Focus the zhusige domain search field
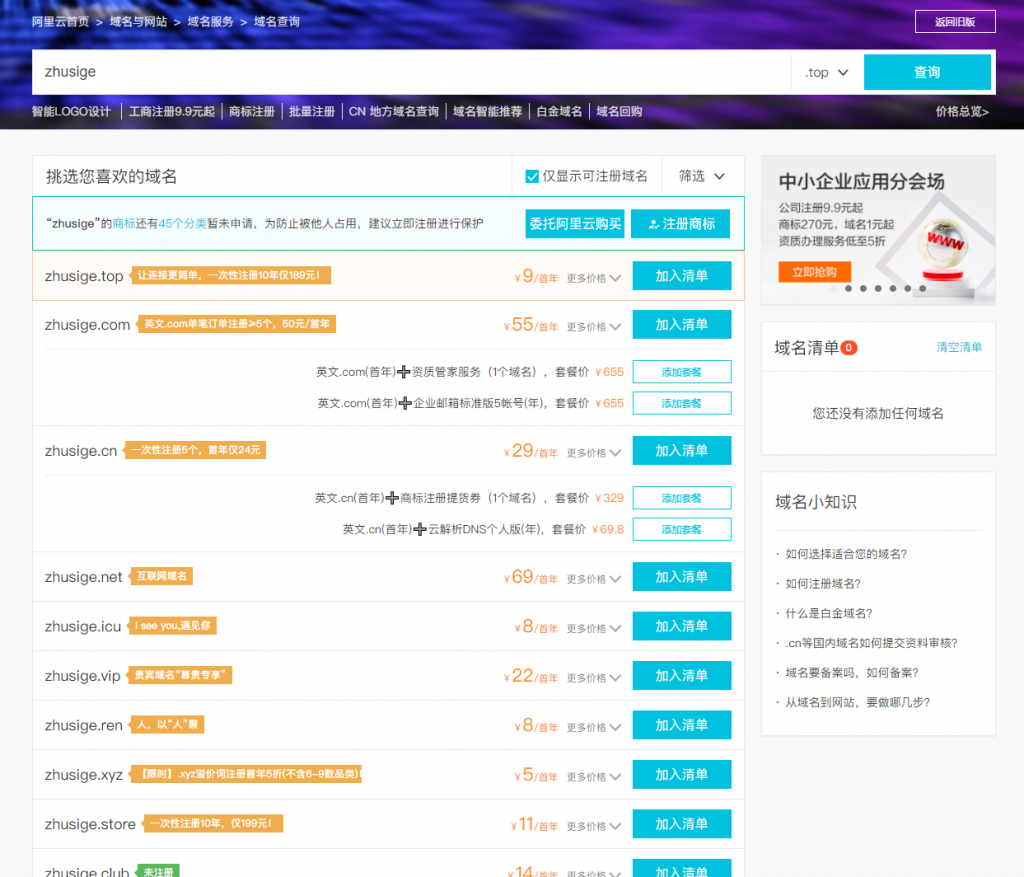 point(411,72)
